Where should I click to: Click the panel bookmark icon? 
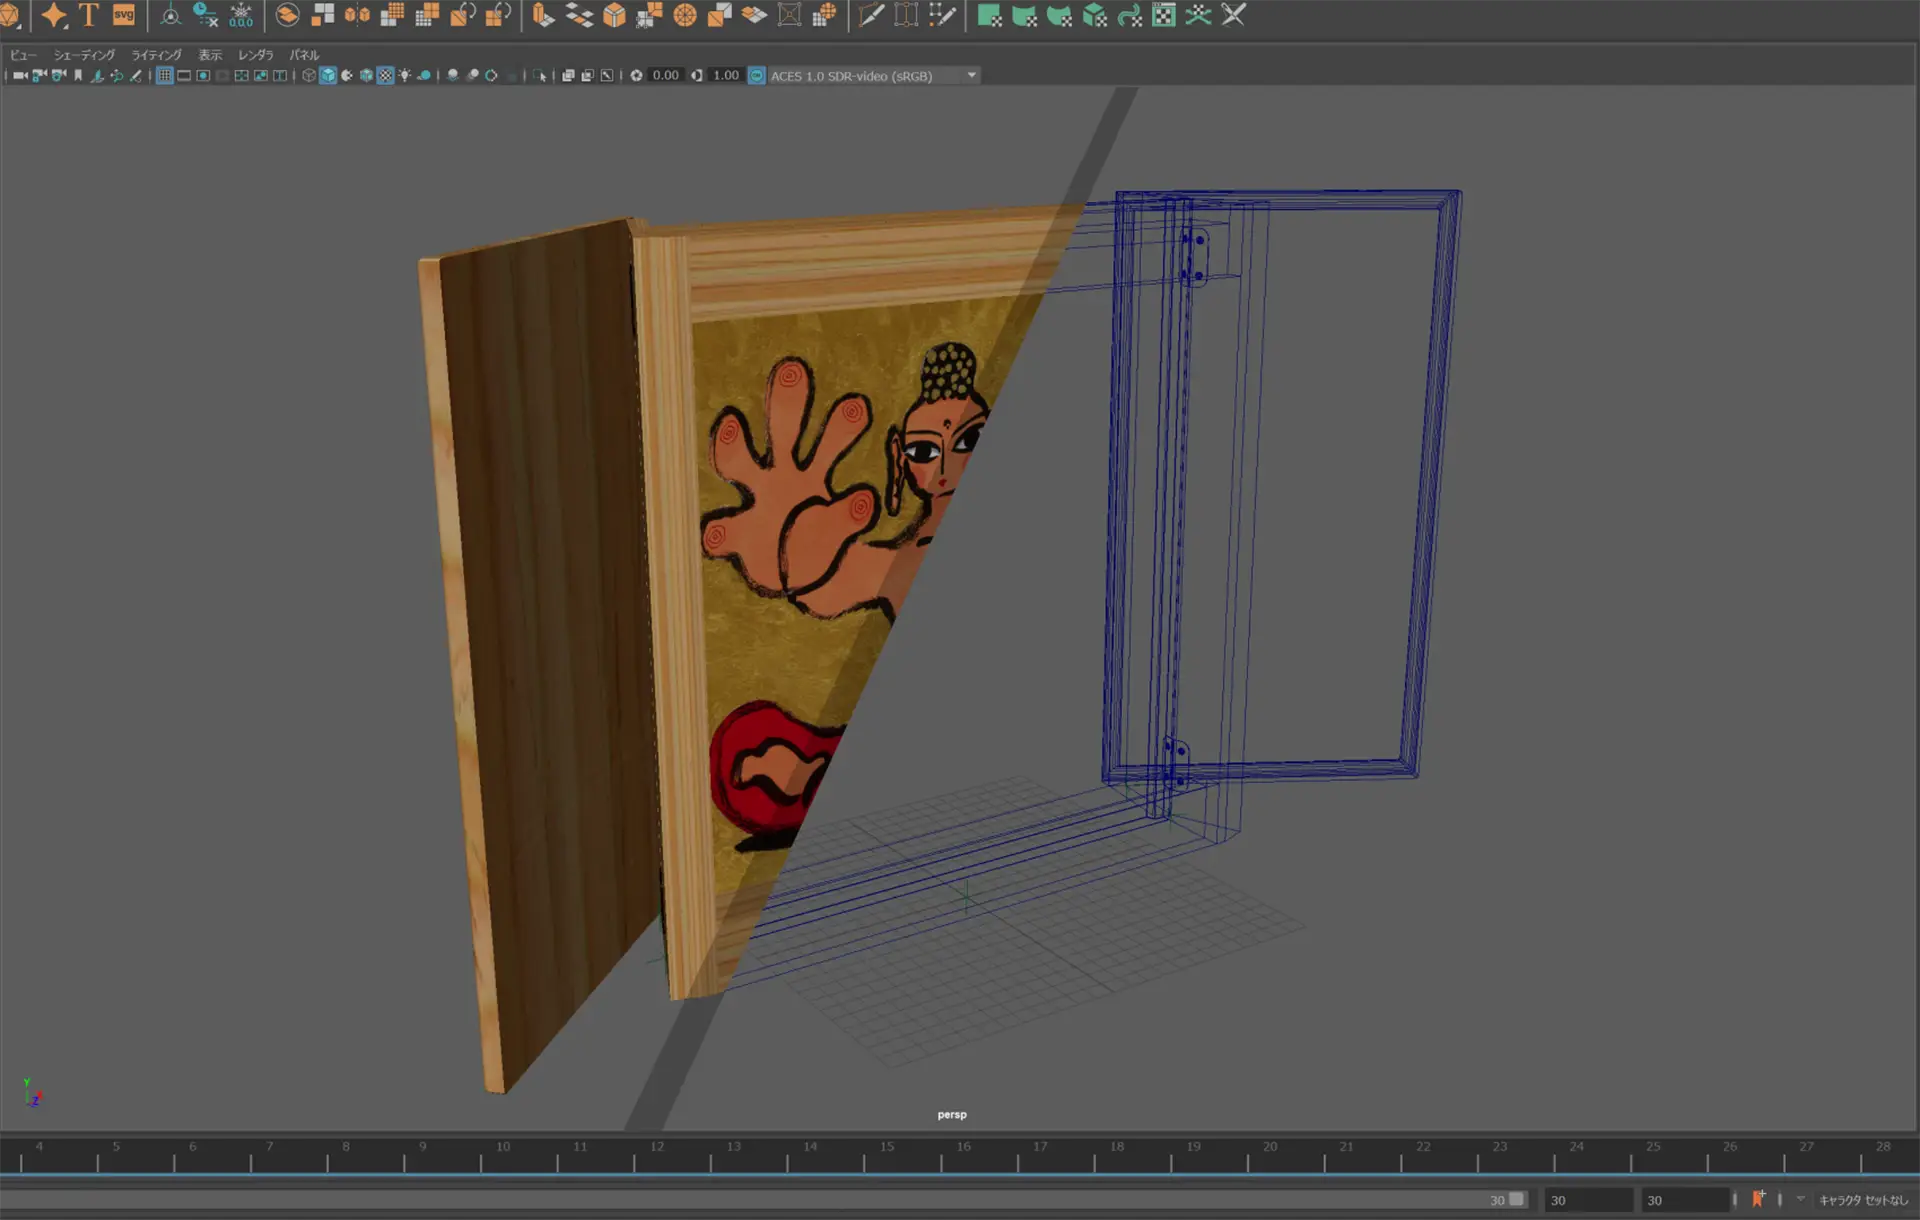(78, 75)
